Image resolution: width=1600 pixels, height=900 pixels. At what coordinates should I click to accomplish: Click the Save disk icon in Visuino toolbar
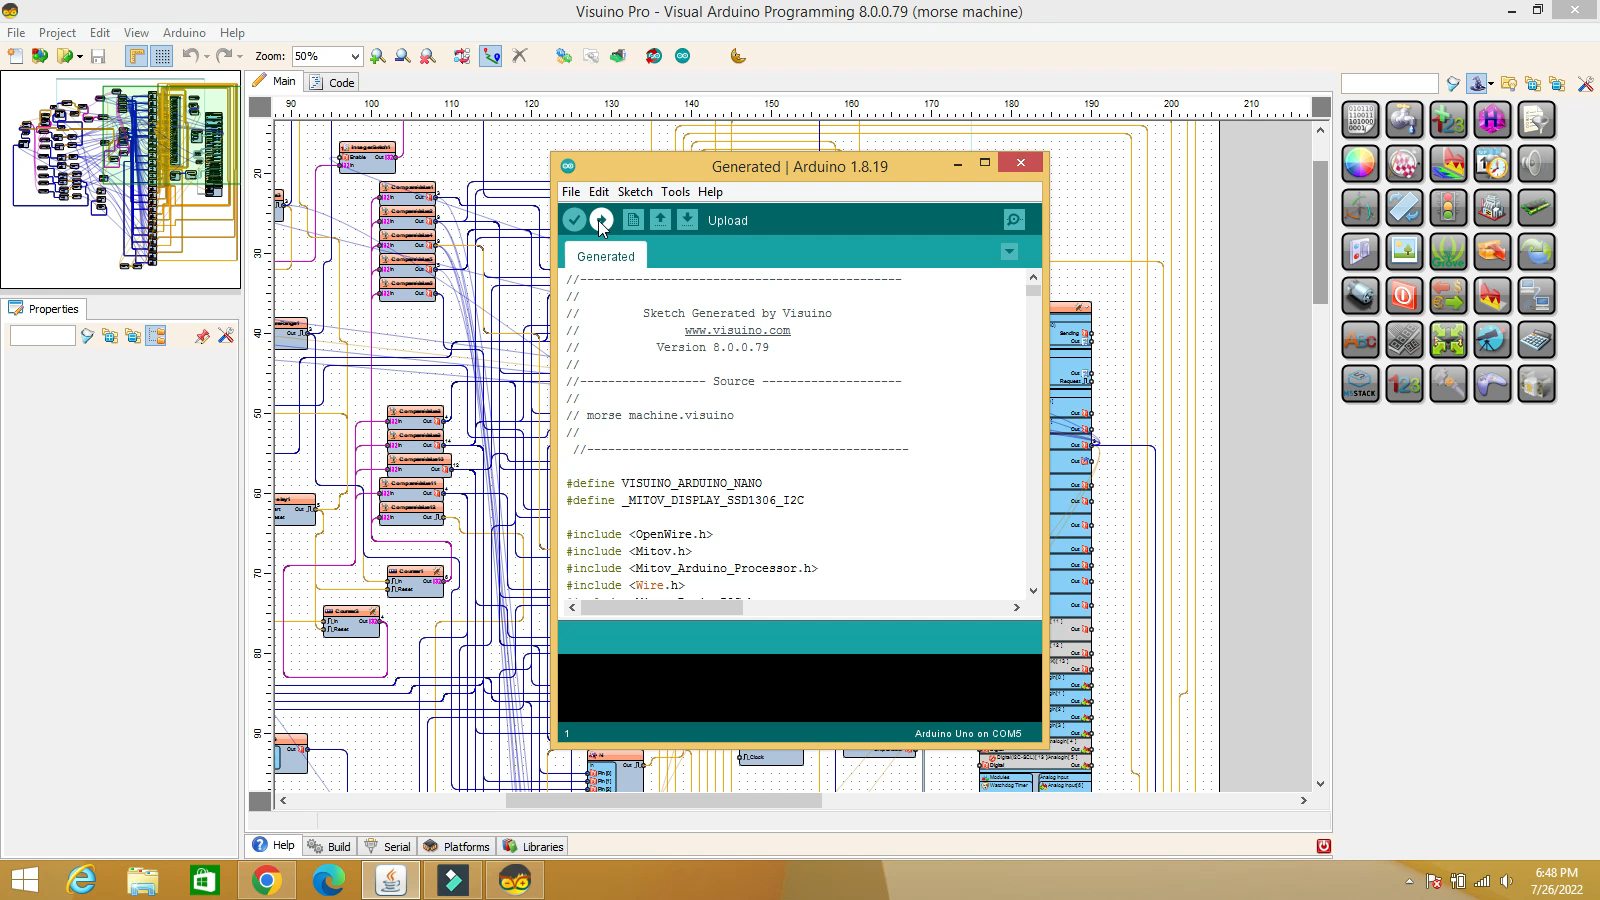click(98, 56)
